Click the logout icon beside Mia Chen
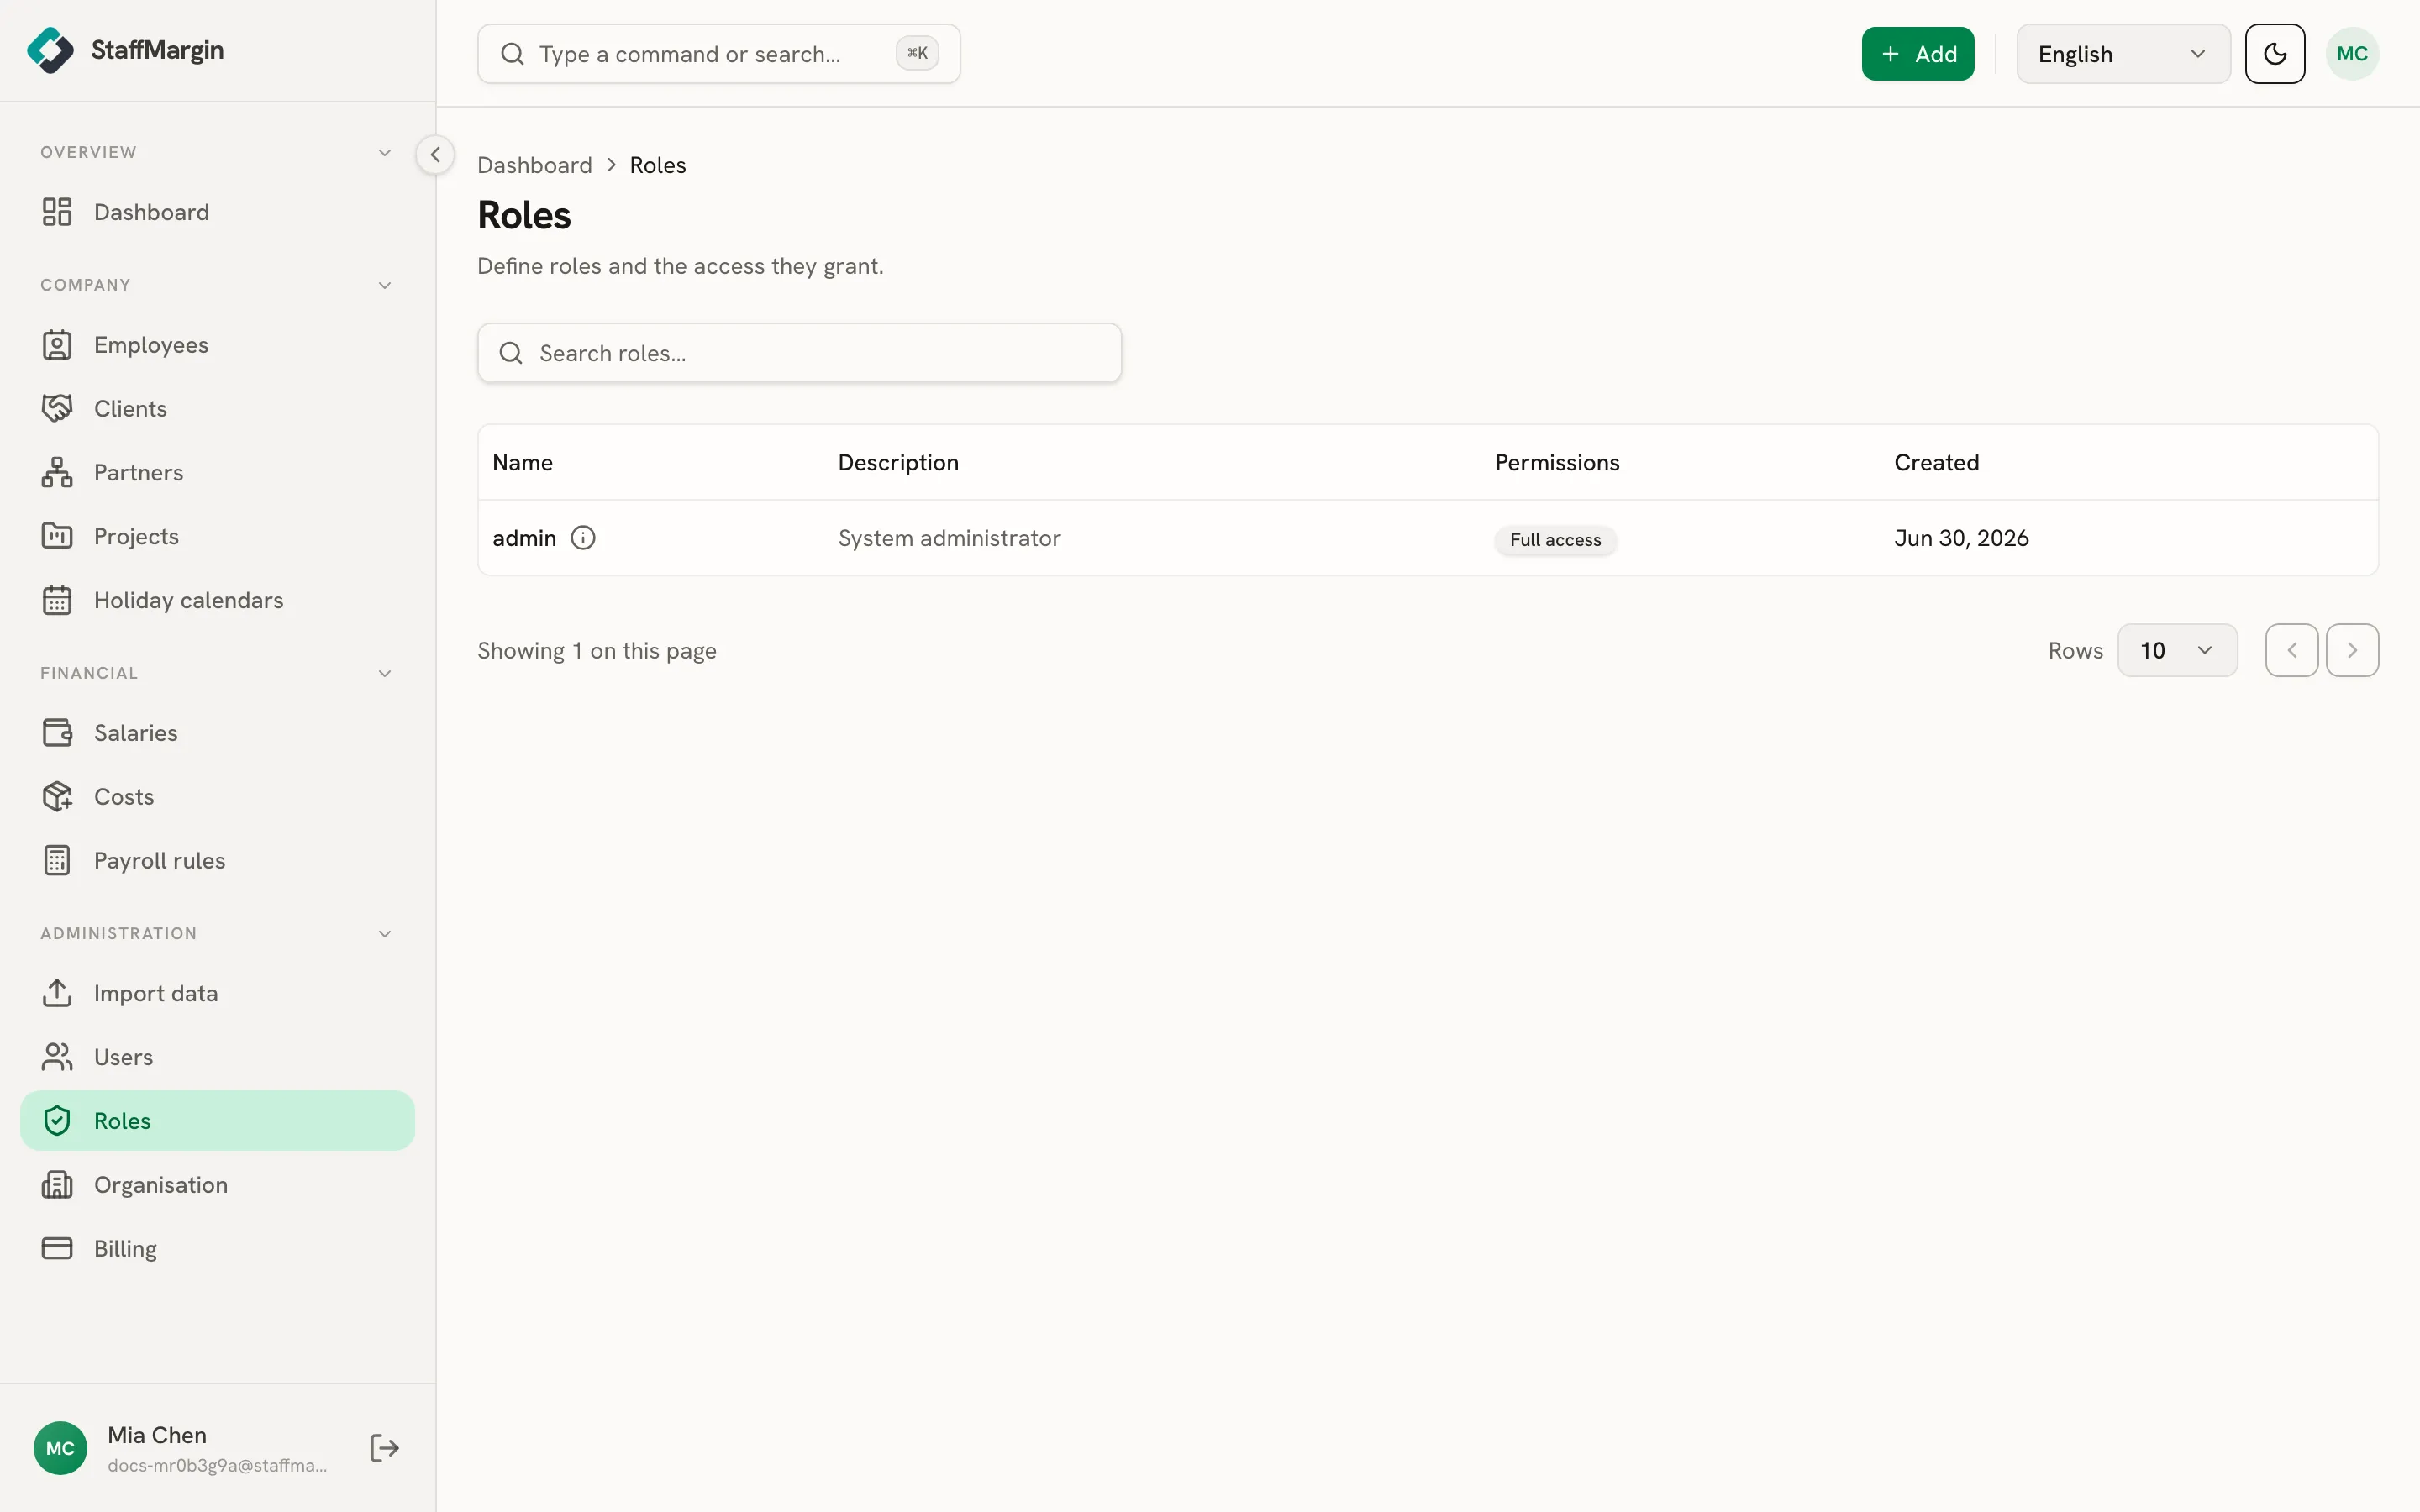The height and width of the screenshot is (1512, 2420). [385, 1448]
